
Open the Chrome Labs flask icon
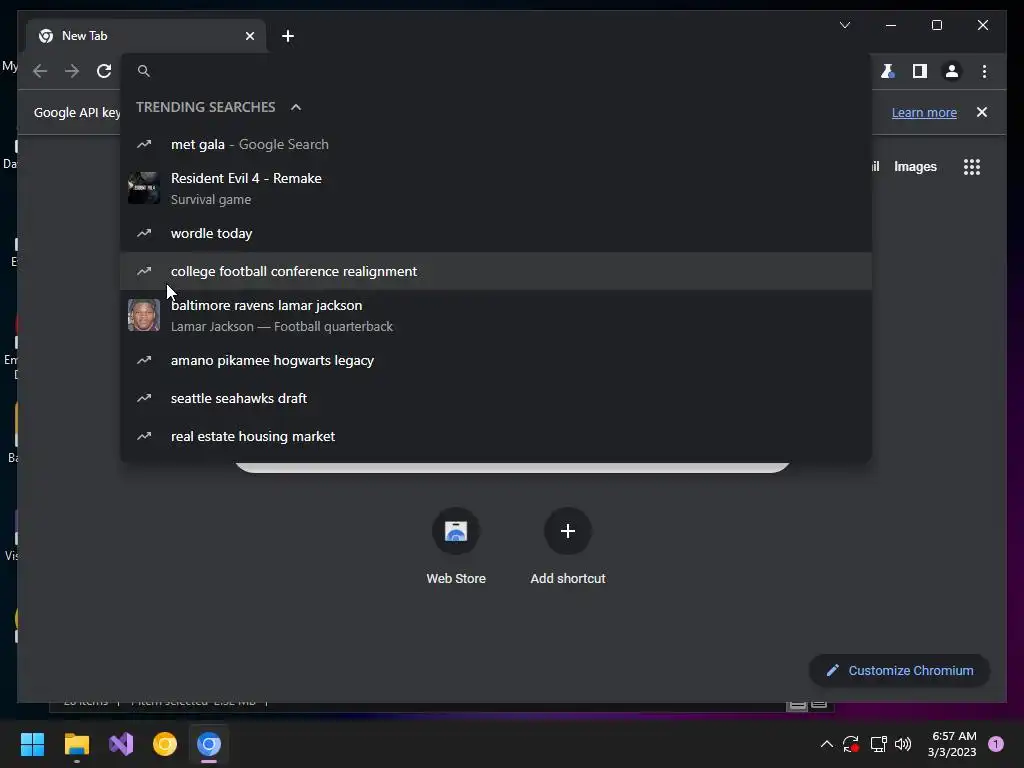pos(888,71)
